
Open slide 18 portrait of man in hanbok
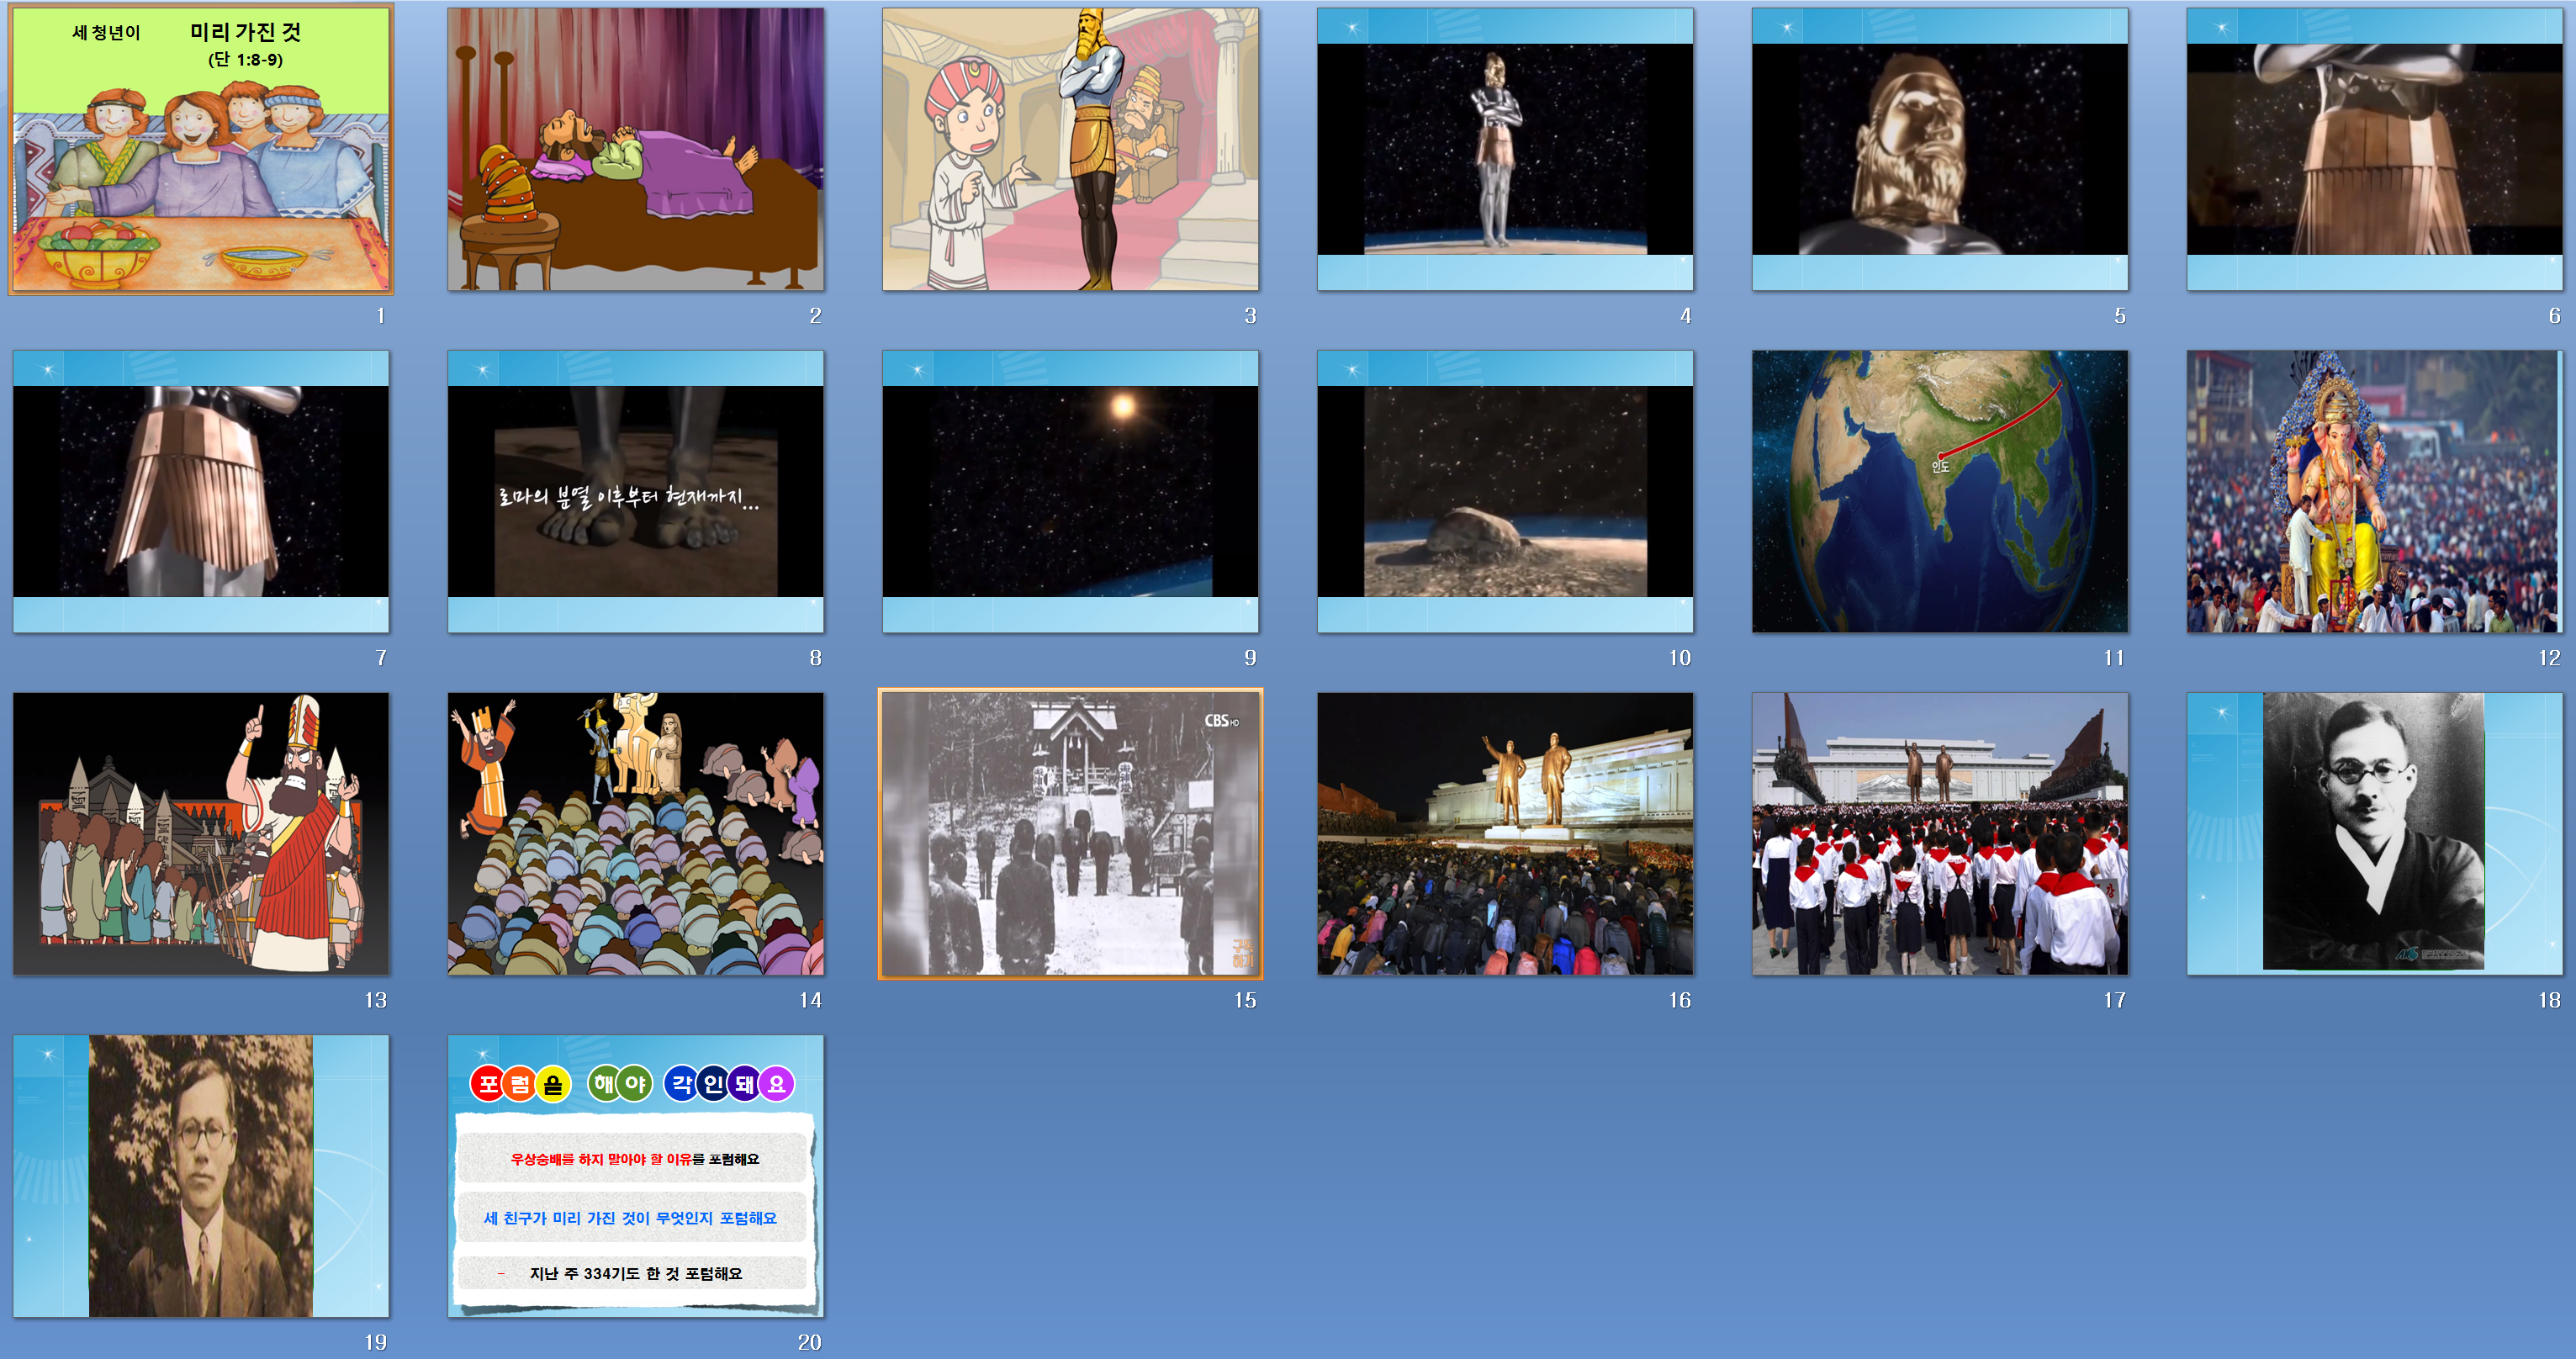pos(2374,833)
